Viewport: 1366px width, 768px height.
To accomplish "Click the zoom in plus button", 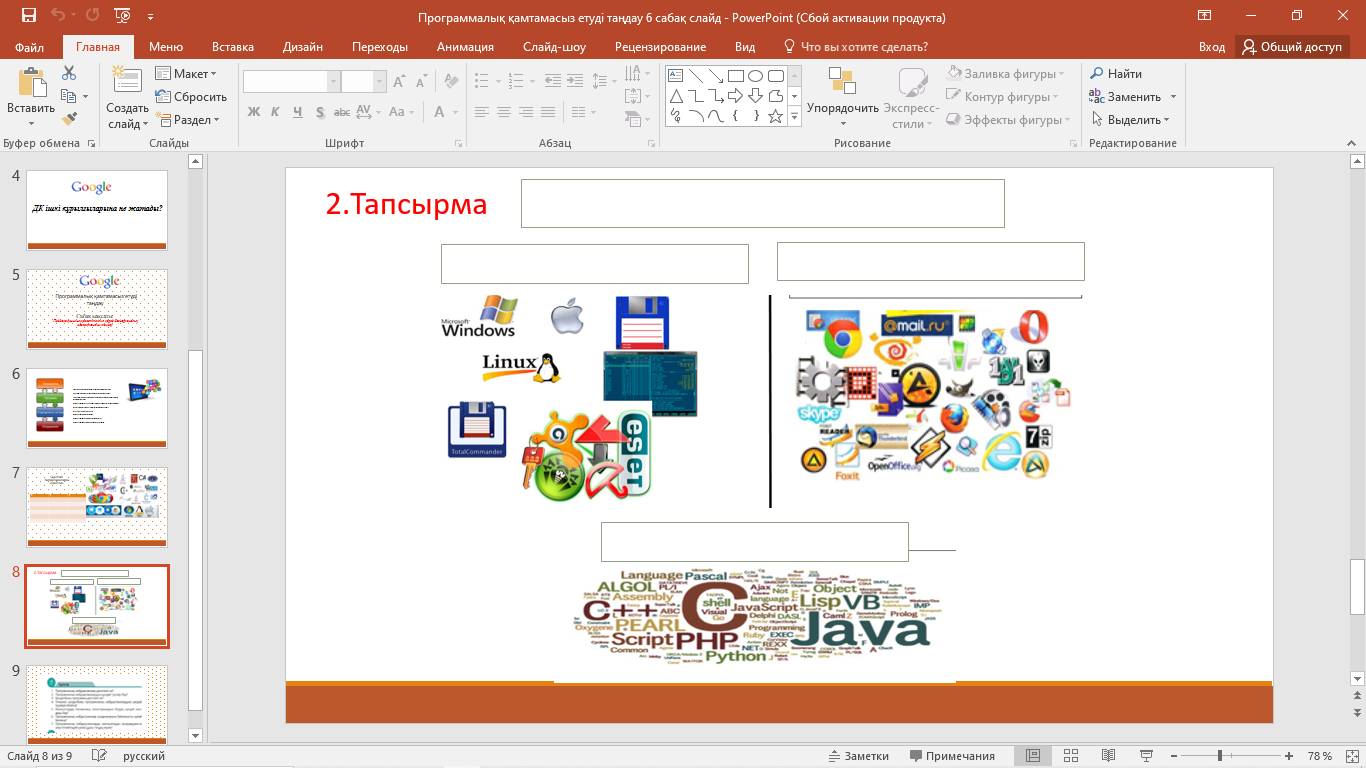I will [x=1289, y=756].
